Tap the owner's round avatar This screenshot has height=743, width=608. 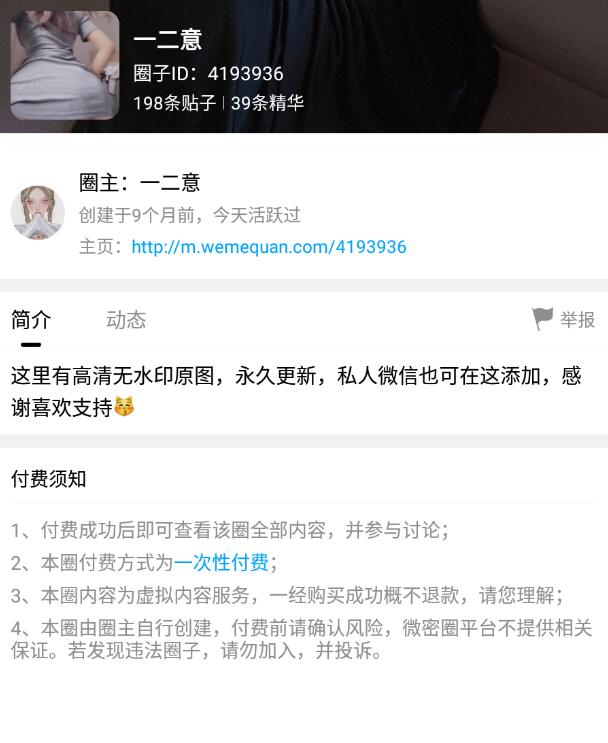pyautogui.click(x=37, y=212)
